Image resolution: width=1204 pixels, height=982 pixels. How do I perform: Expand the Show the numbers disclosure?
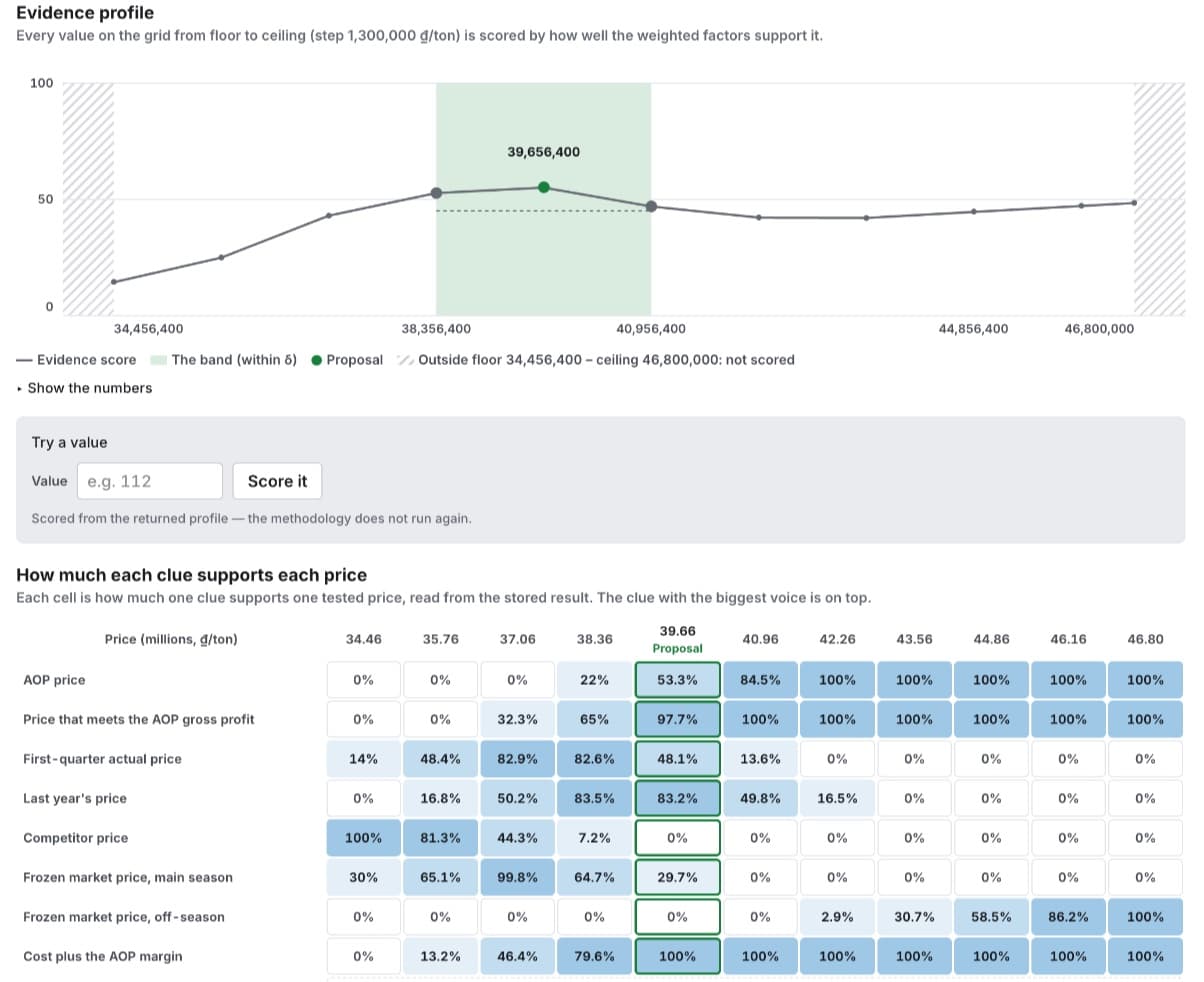click(x=84, y=388)
